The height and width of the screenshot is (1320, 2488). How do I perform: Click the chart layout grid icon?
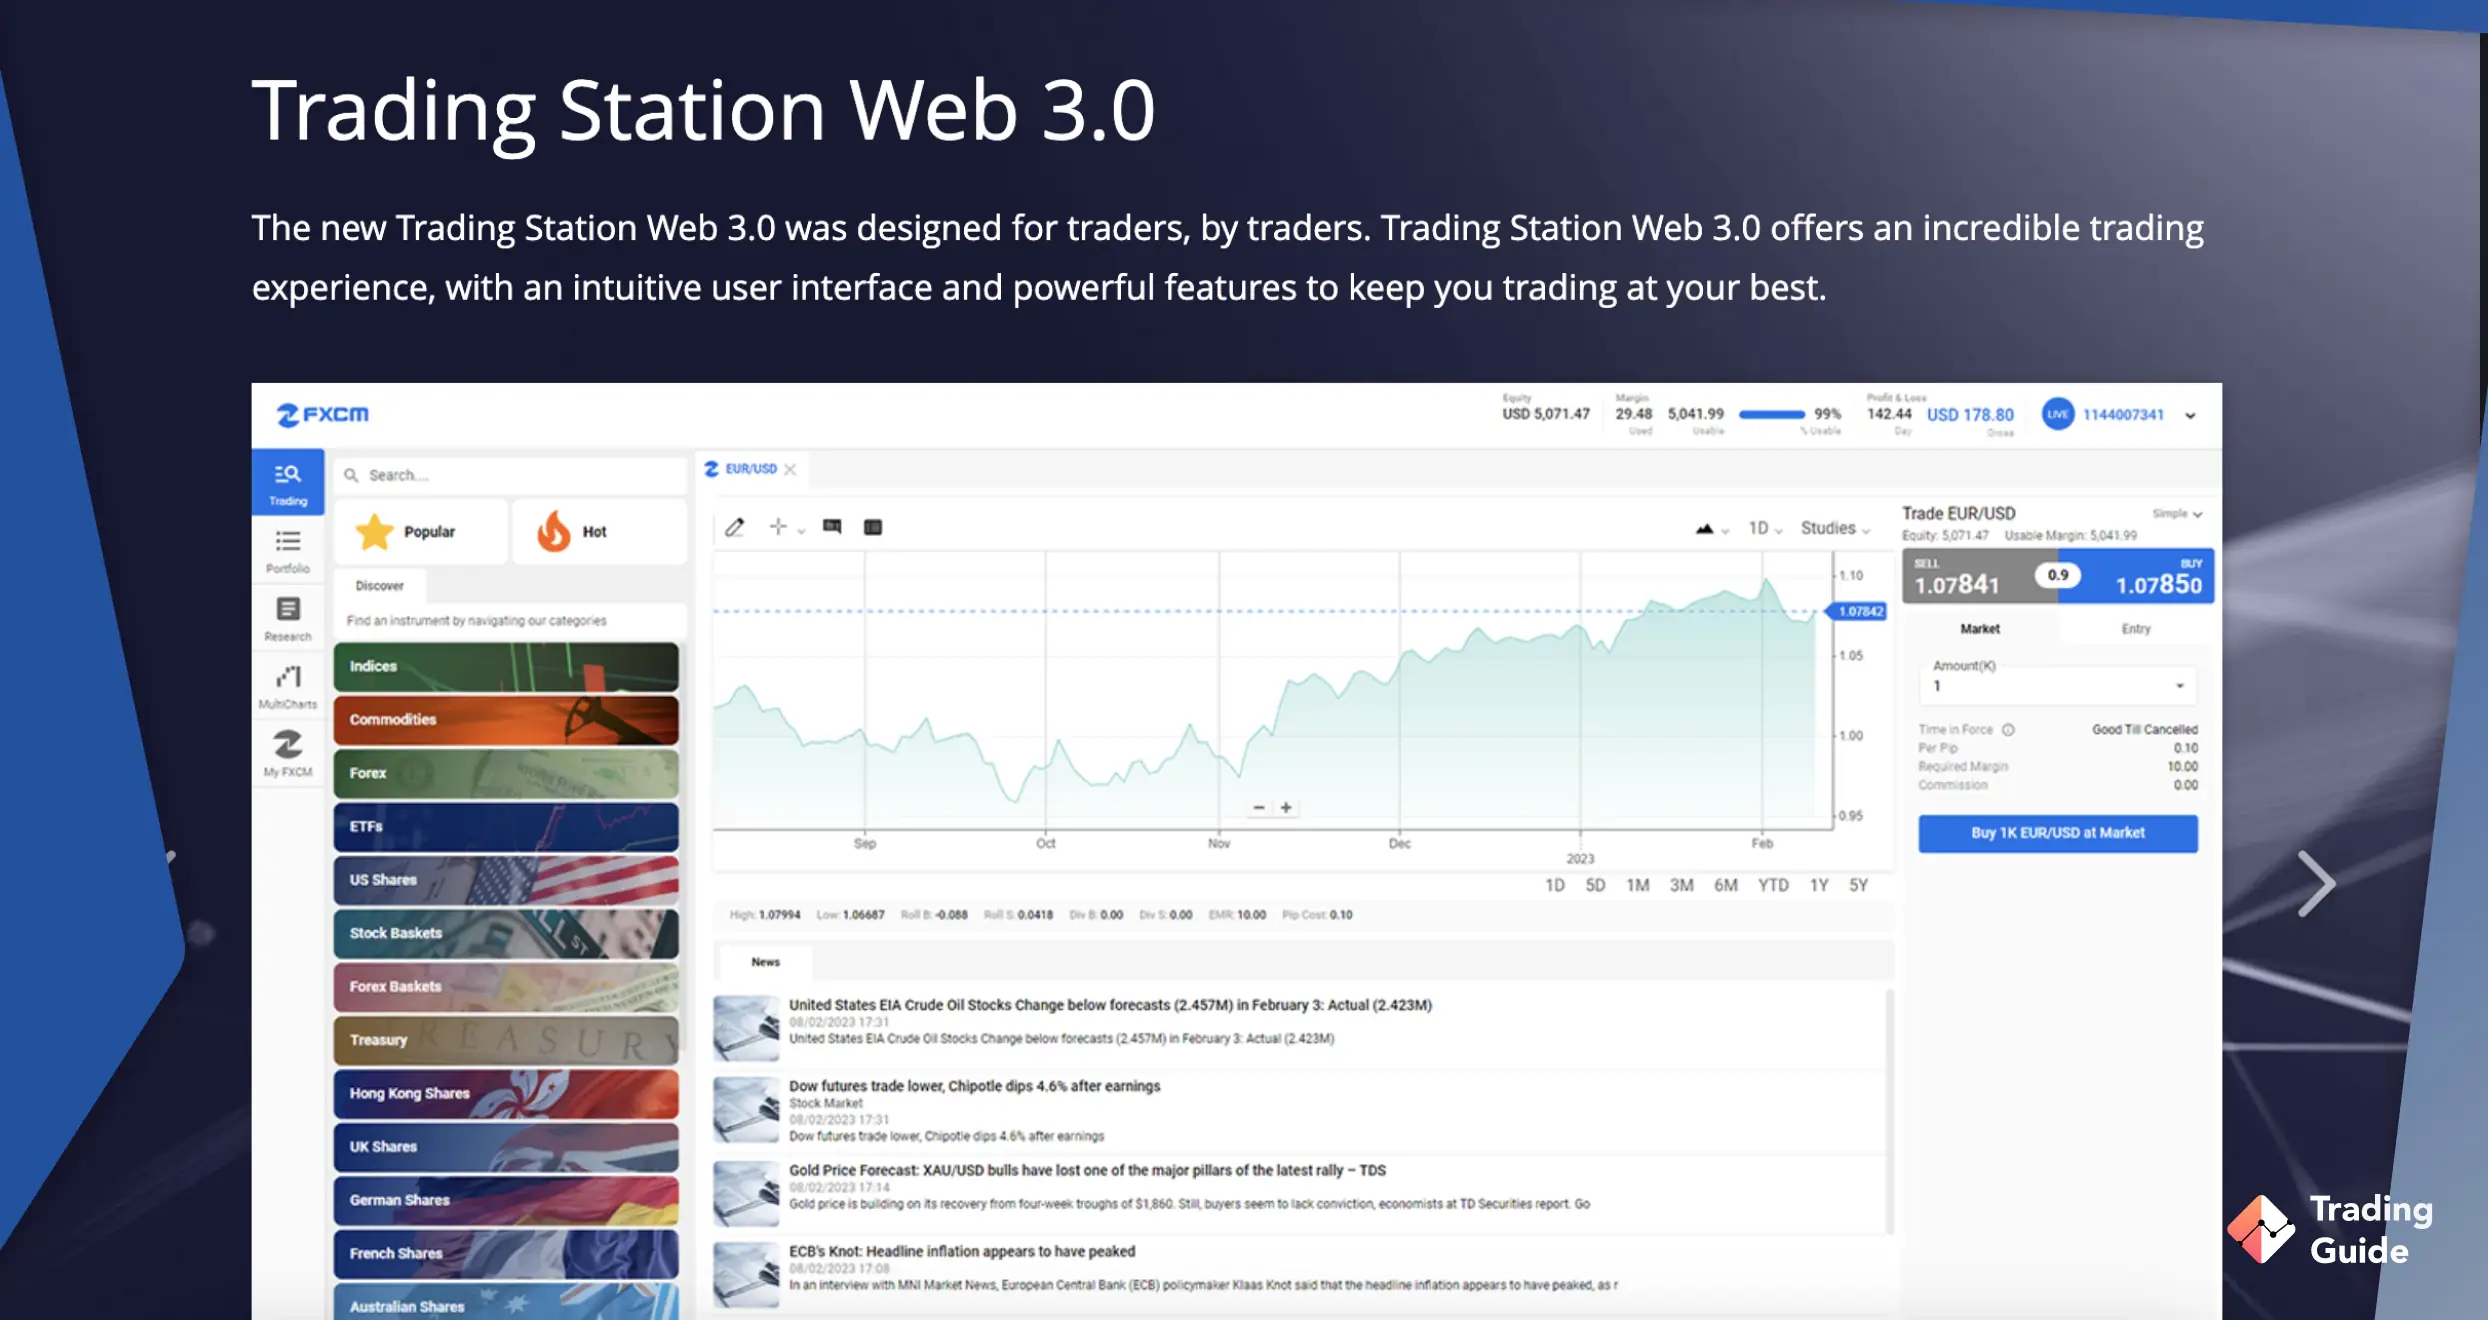pyautogui.click(x=873, y=527)
